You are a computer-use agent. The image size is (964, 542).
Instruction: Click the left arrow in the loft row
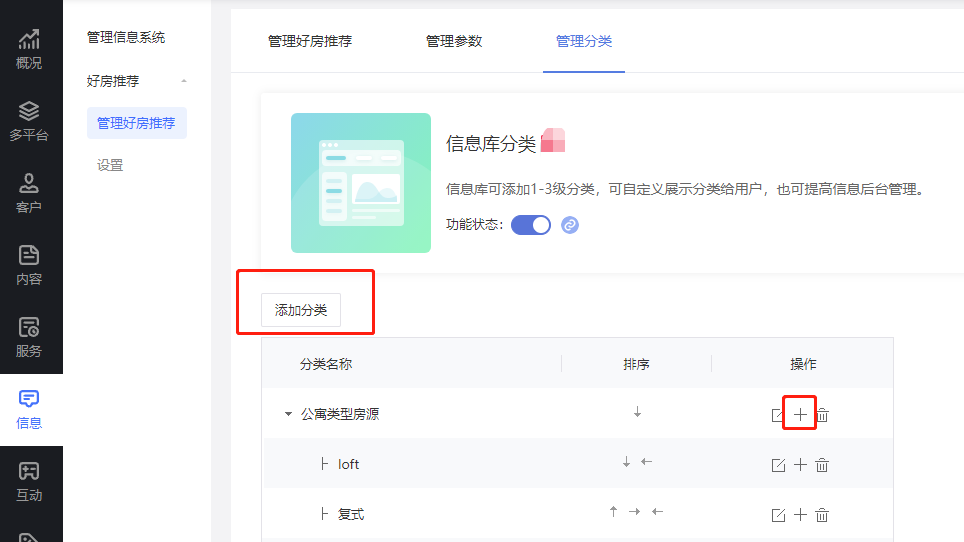(x=646, y=461)
